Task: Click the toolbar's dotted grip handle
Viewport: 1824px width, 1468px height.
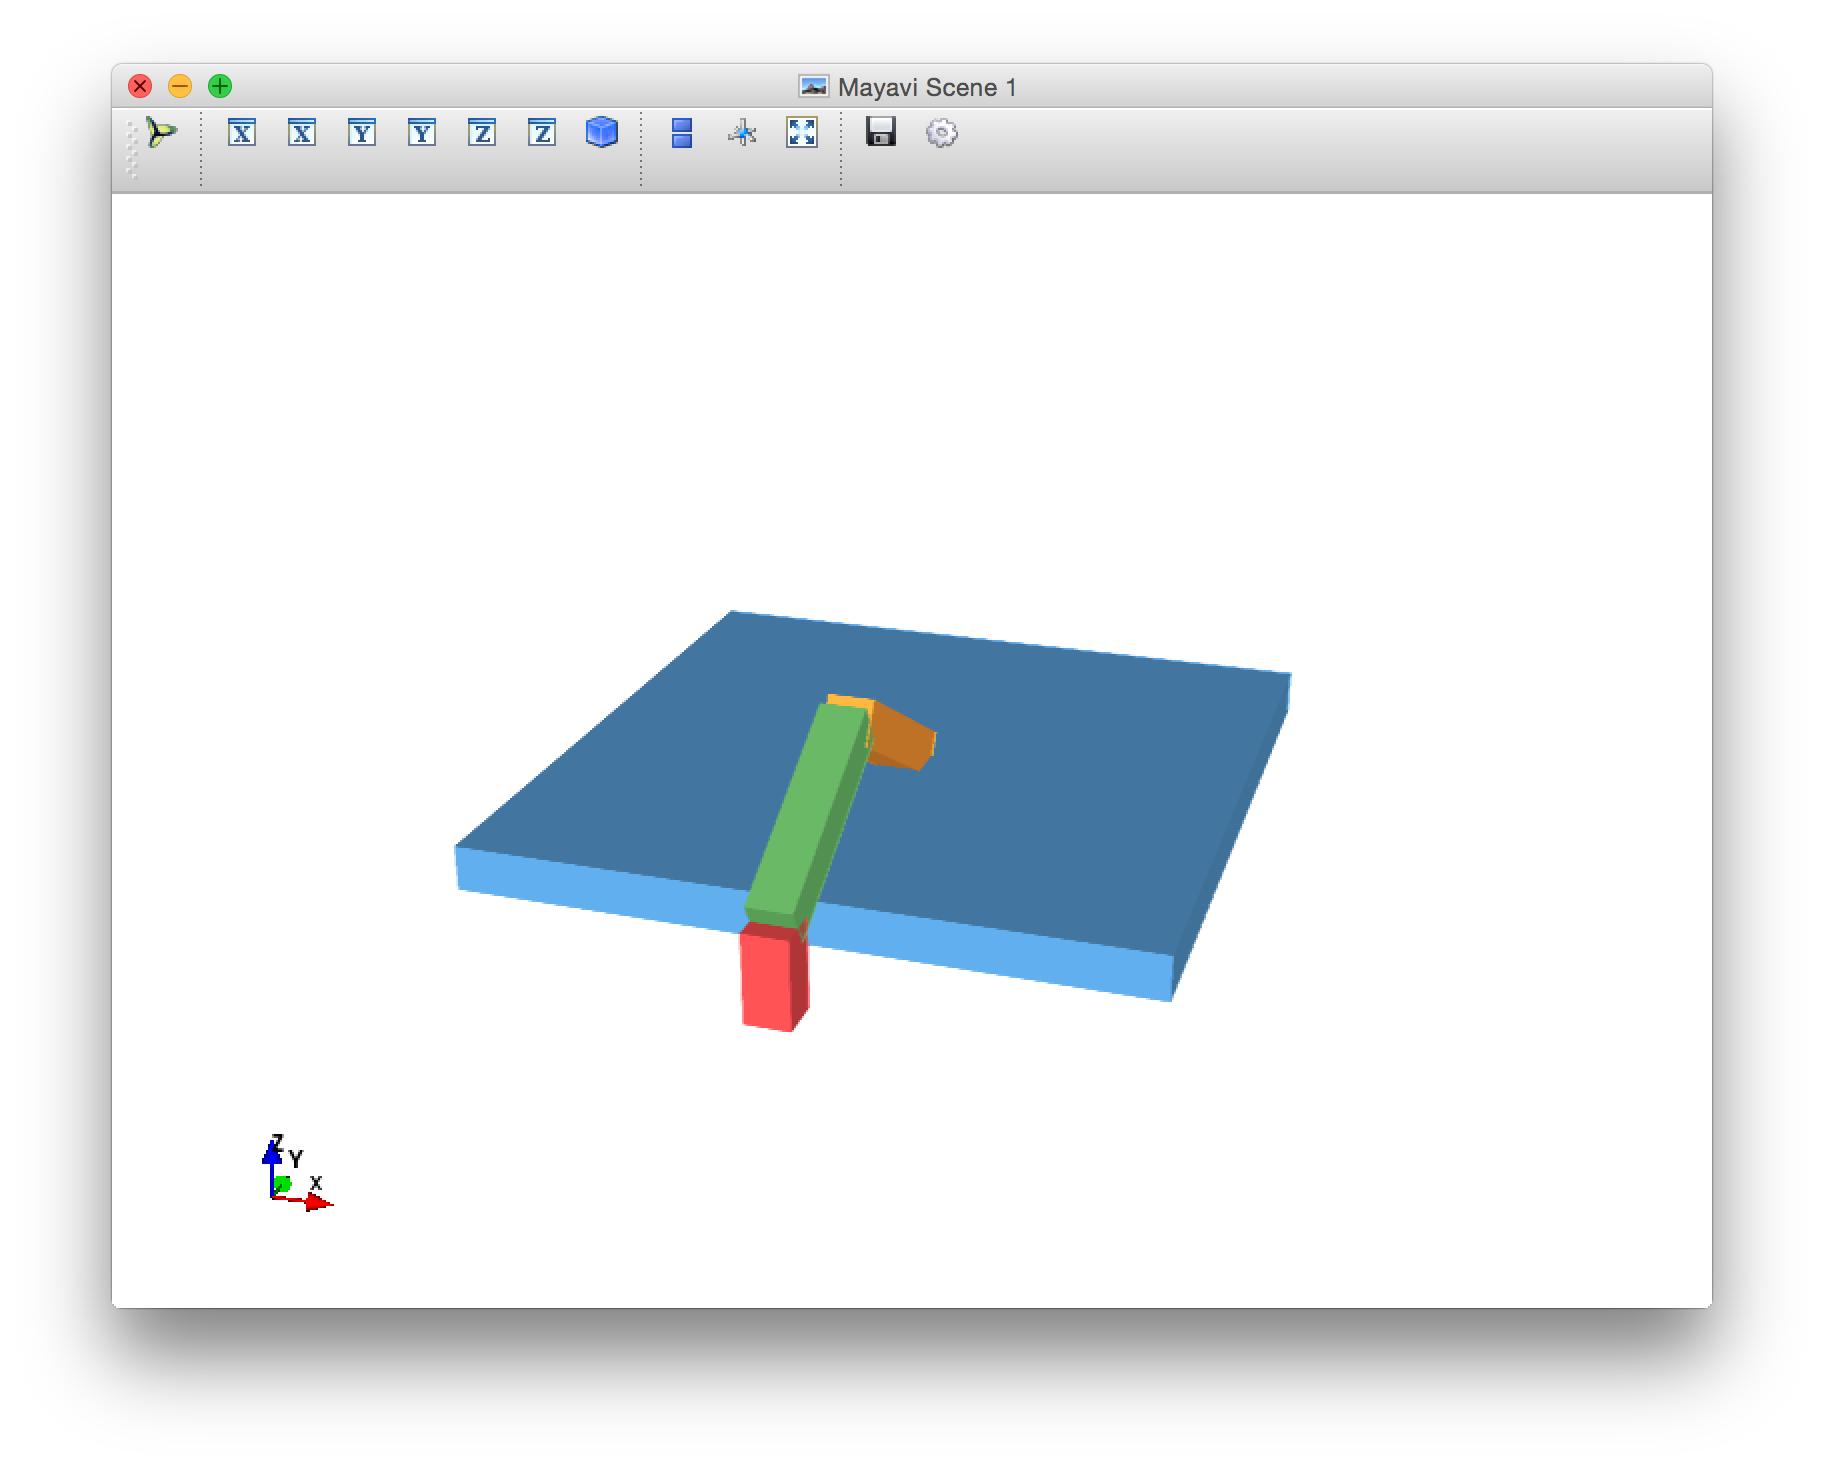Action: click(132, 150)
